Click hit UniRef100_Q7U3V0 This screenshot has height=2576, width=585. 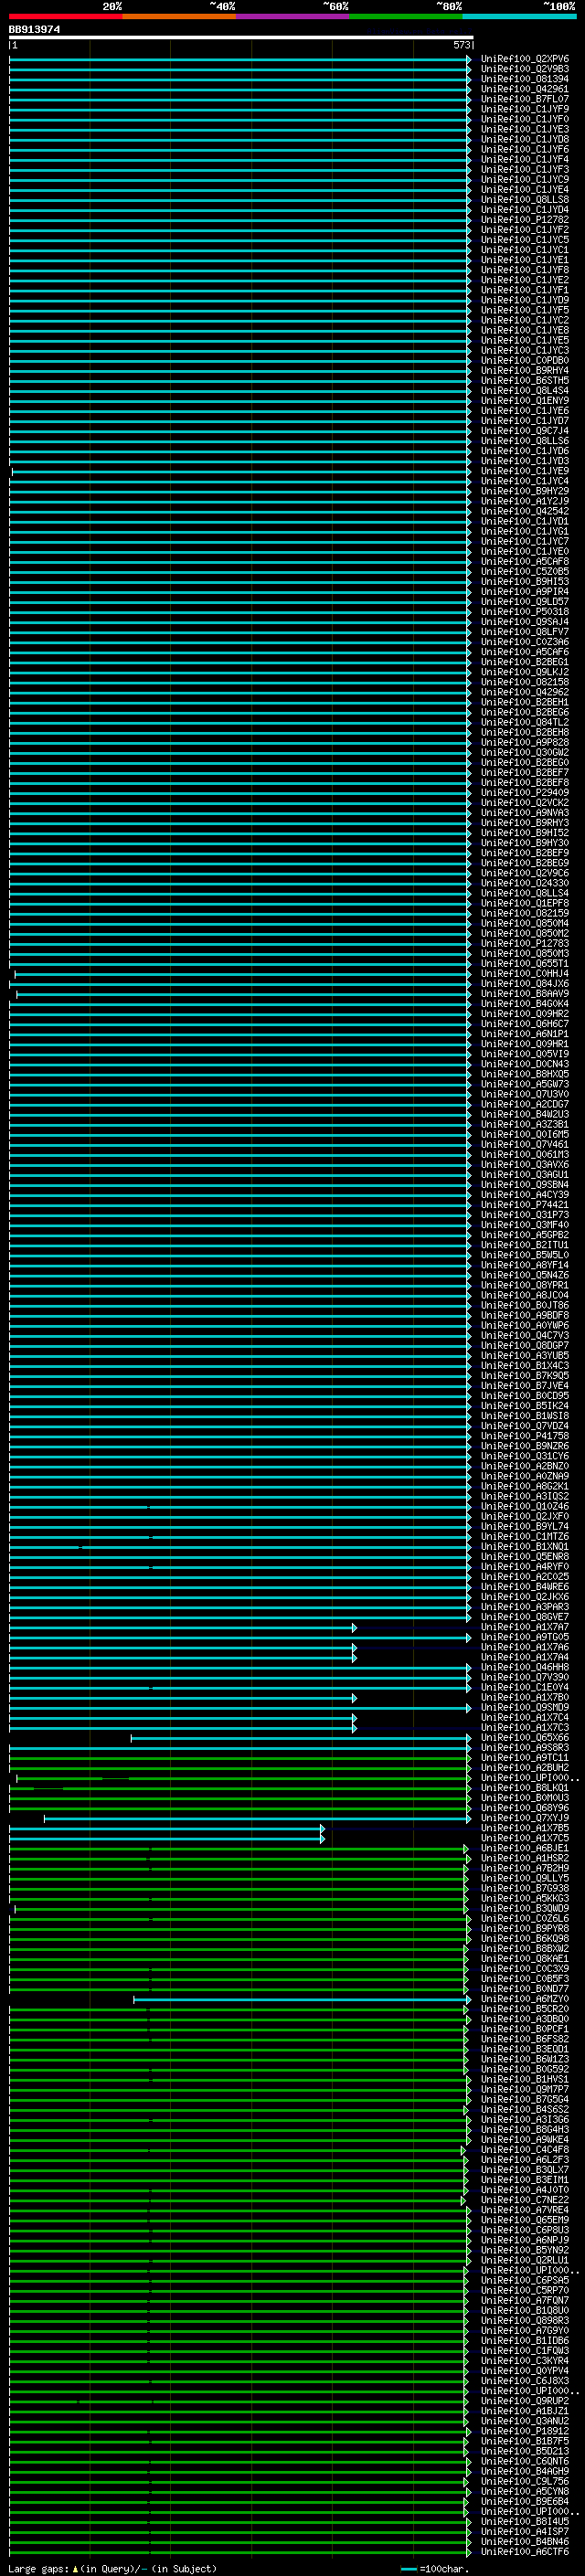point(524,1094)
